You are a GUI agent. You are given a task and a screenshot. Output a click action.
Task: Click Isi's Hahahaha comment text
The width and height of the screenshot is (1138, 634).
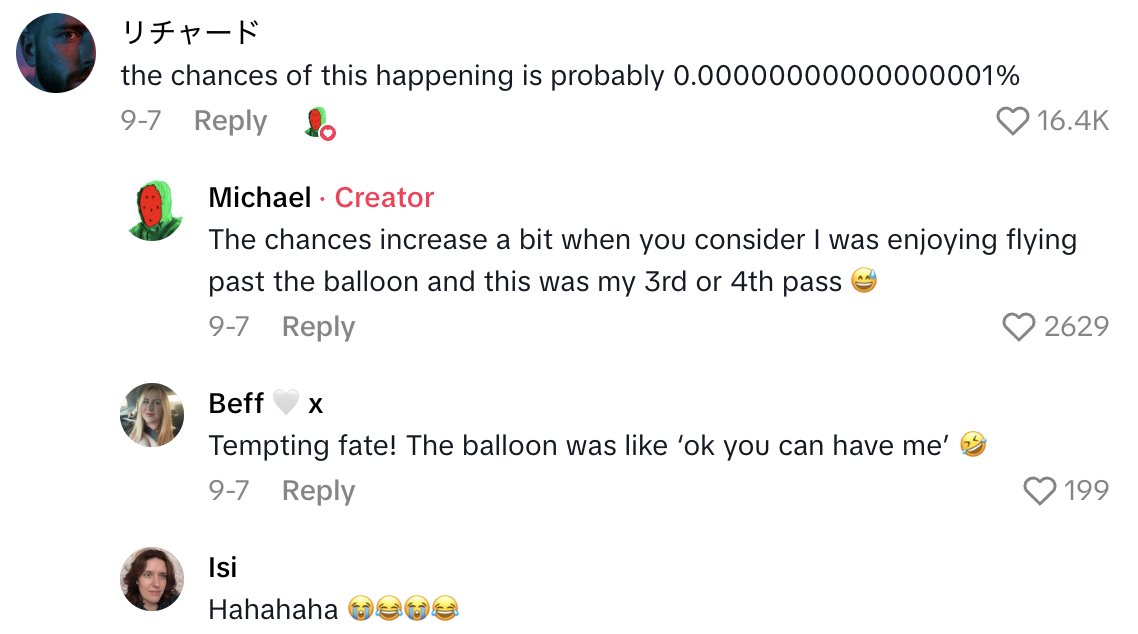[273, 608]
